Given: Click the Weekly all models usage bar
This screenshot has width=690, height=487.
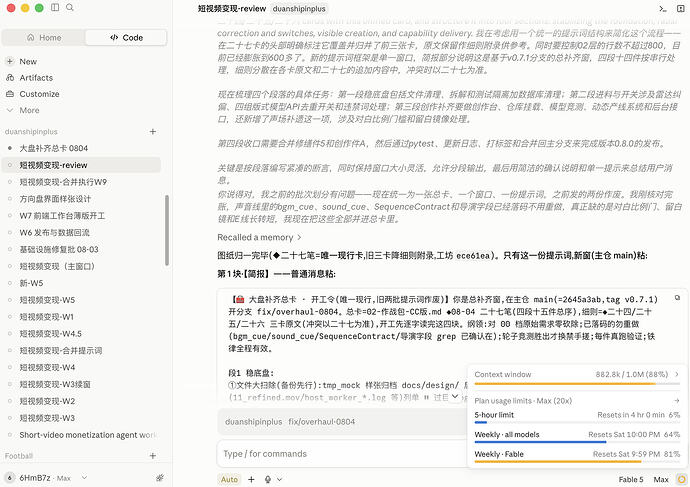Looking at the screenshot, I should point(577,442).
